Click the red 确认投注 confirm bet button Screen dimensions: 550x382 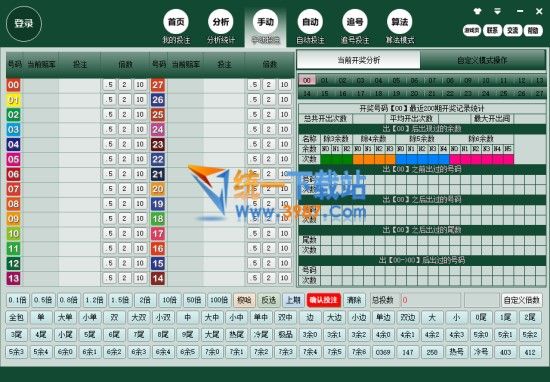click(x=323, y=300)
